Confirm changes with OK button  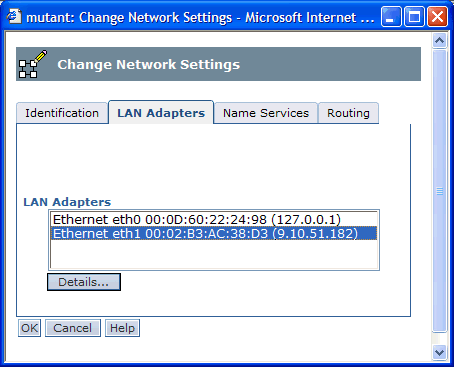(29, 328)
